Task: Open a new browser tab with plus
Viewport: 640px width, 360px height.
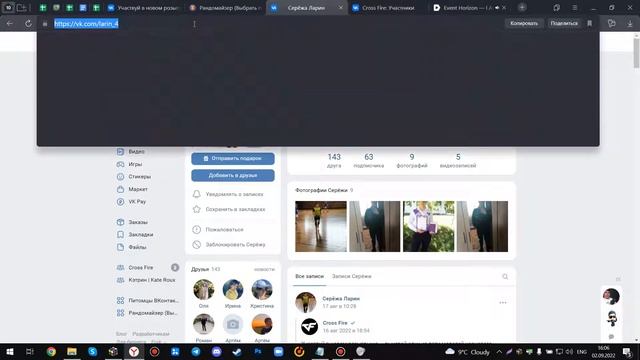Action: point(522,7)
